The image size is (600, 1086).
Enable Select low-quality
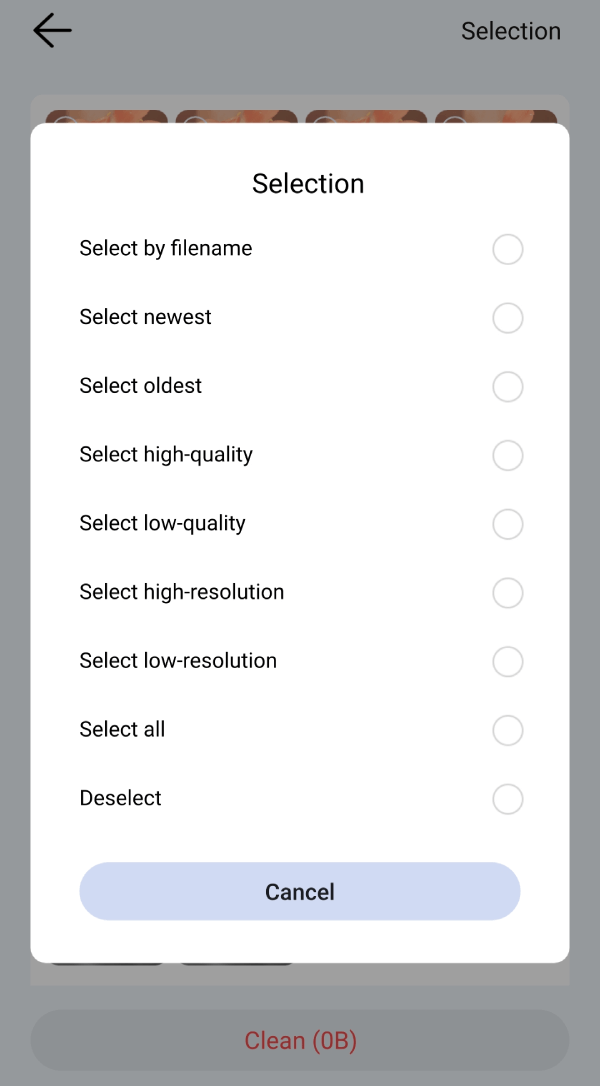(507, 524)
